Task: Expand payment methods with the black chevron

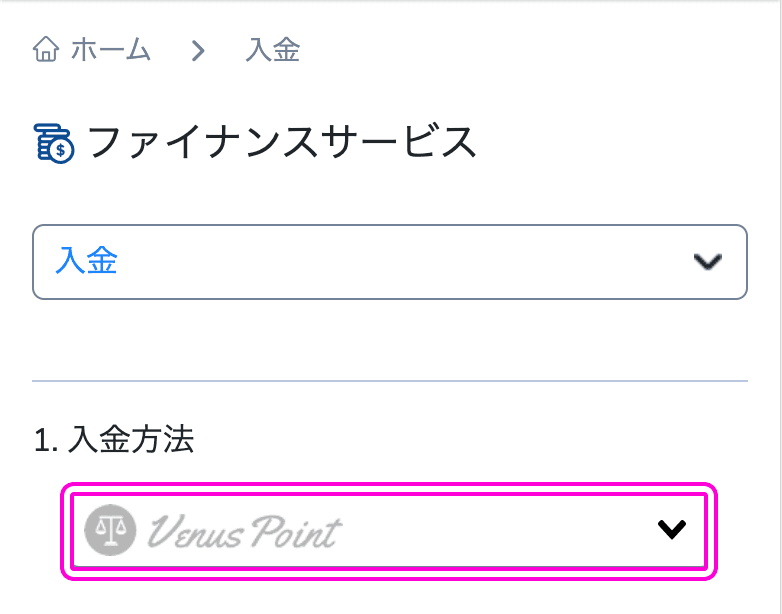Action: (672, 529)
